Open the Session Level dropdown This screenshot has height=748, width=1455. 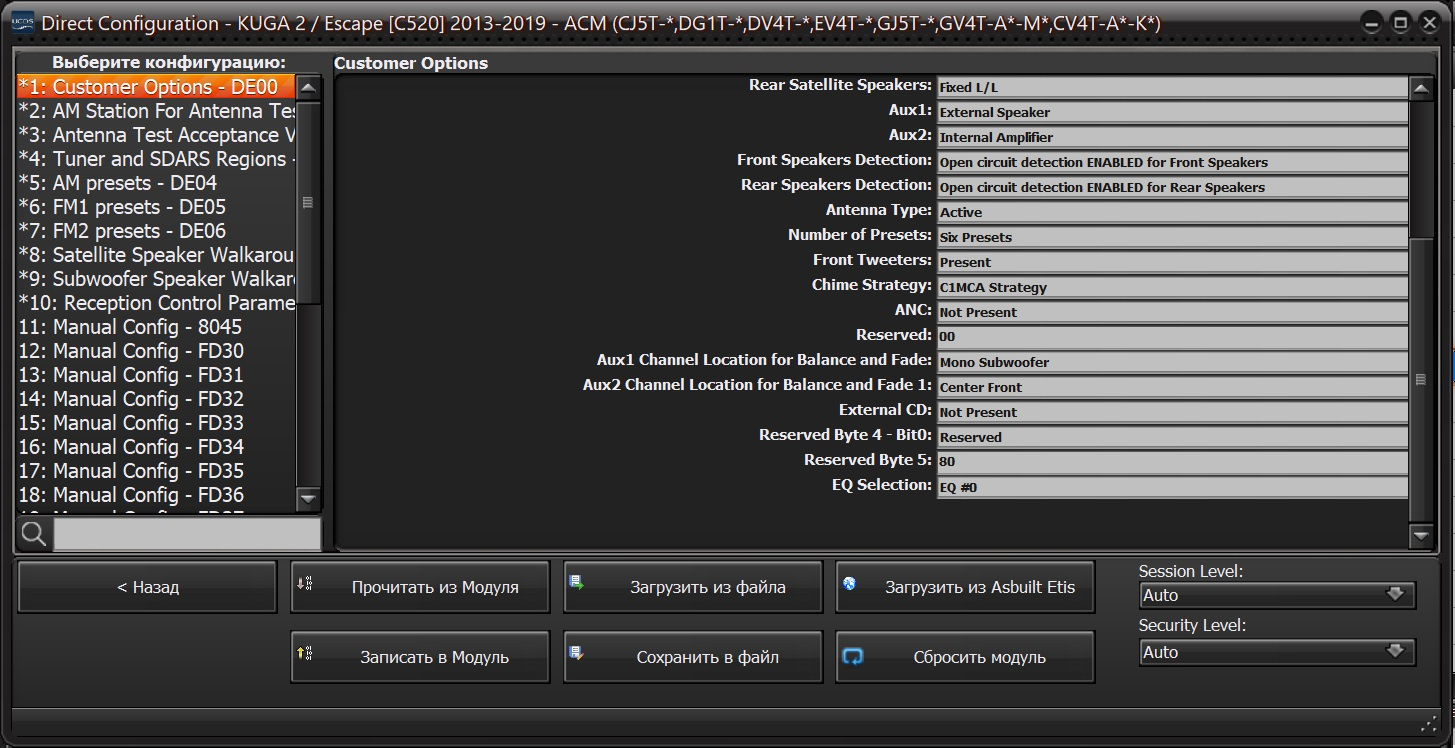(1277, 595)
